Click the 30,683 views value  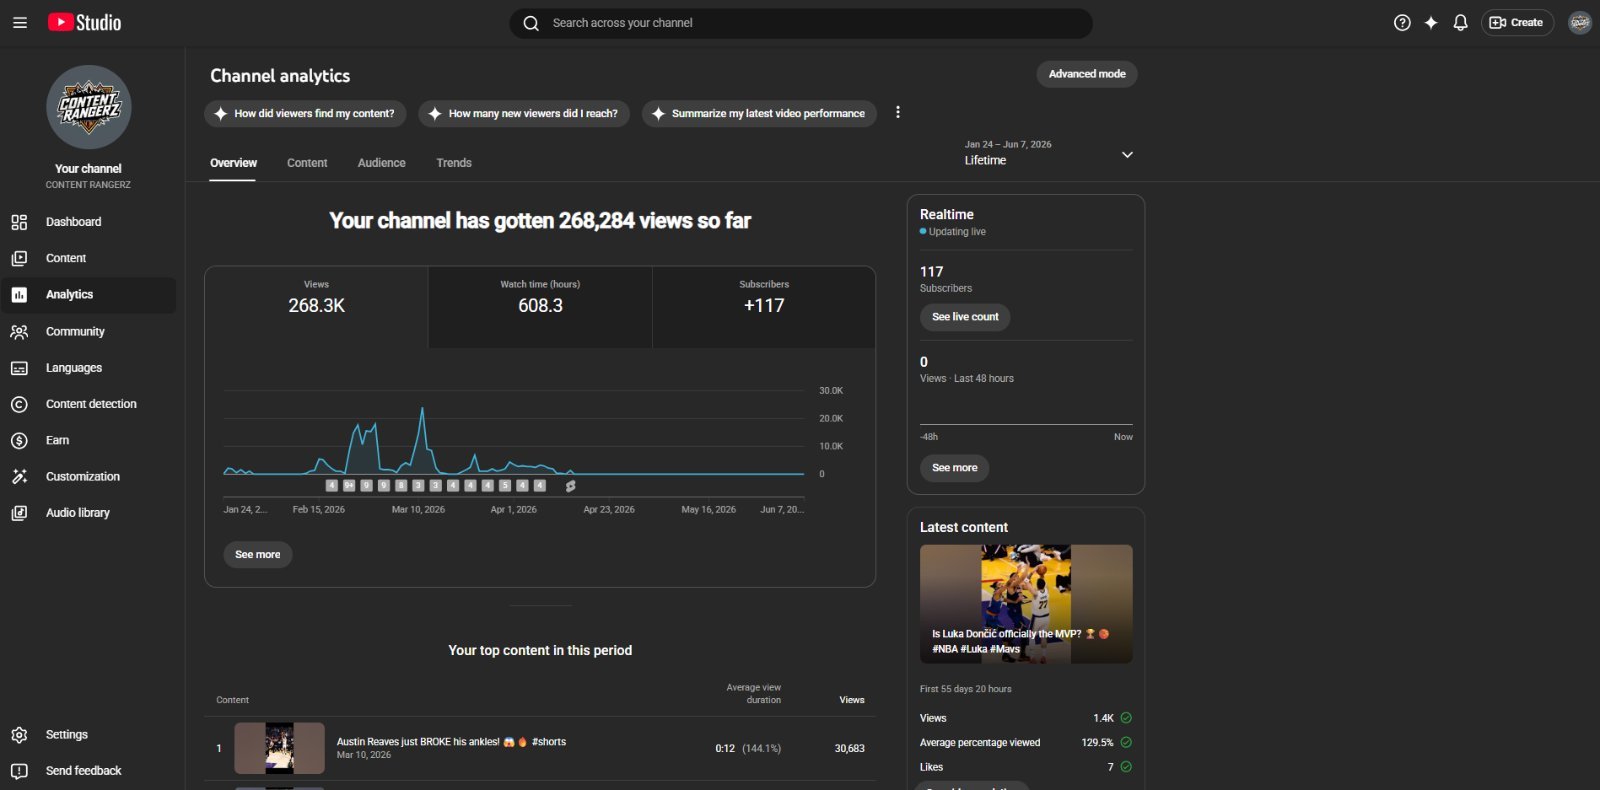[x=850, y=748]
